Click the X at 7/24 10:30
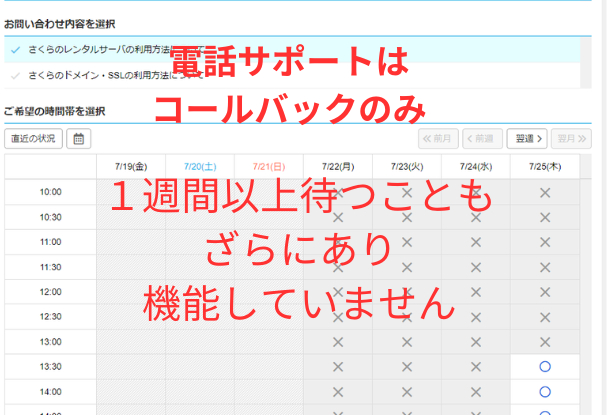The height and width of the screenshot is (415, 610). click(476, 217)
